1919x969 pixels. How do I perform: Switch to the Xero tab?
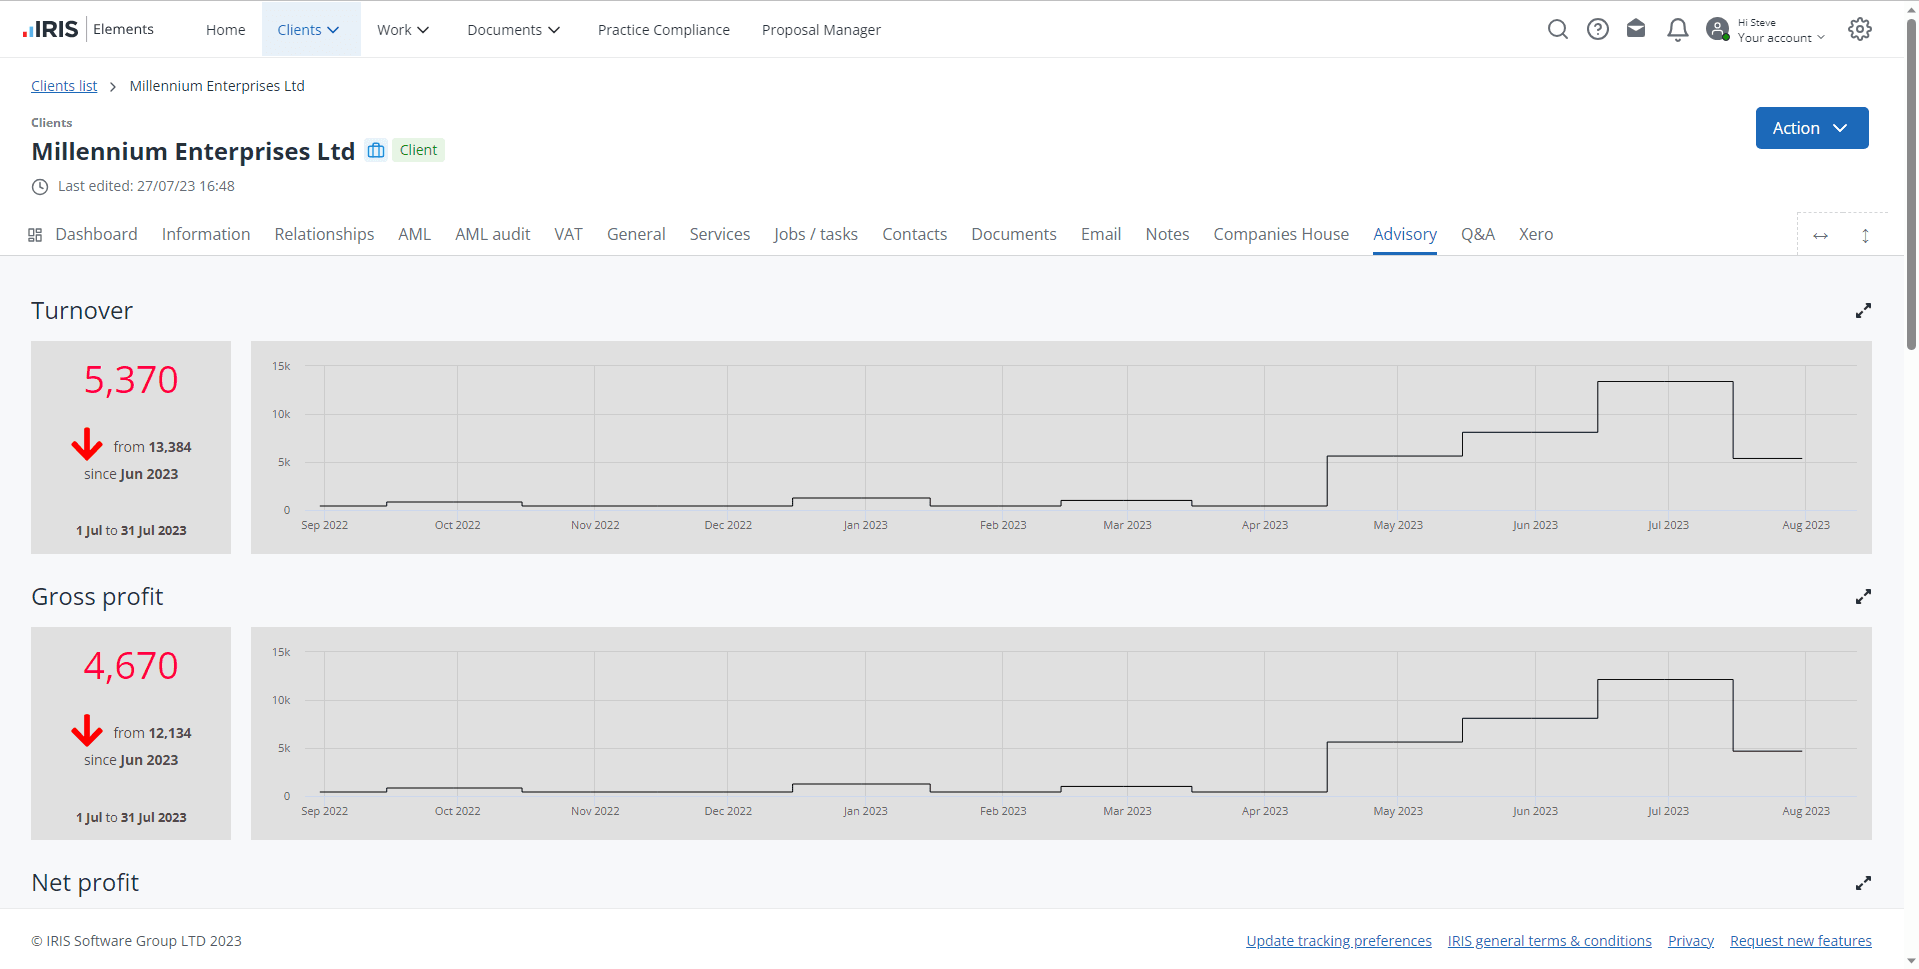1535,234
